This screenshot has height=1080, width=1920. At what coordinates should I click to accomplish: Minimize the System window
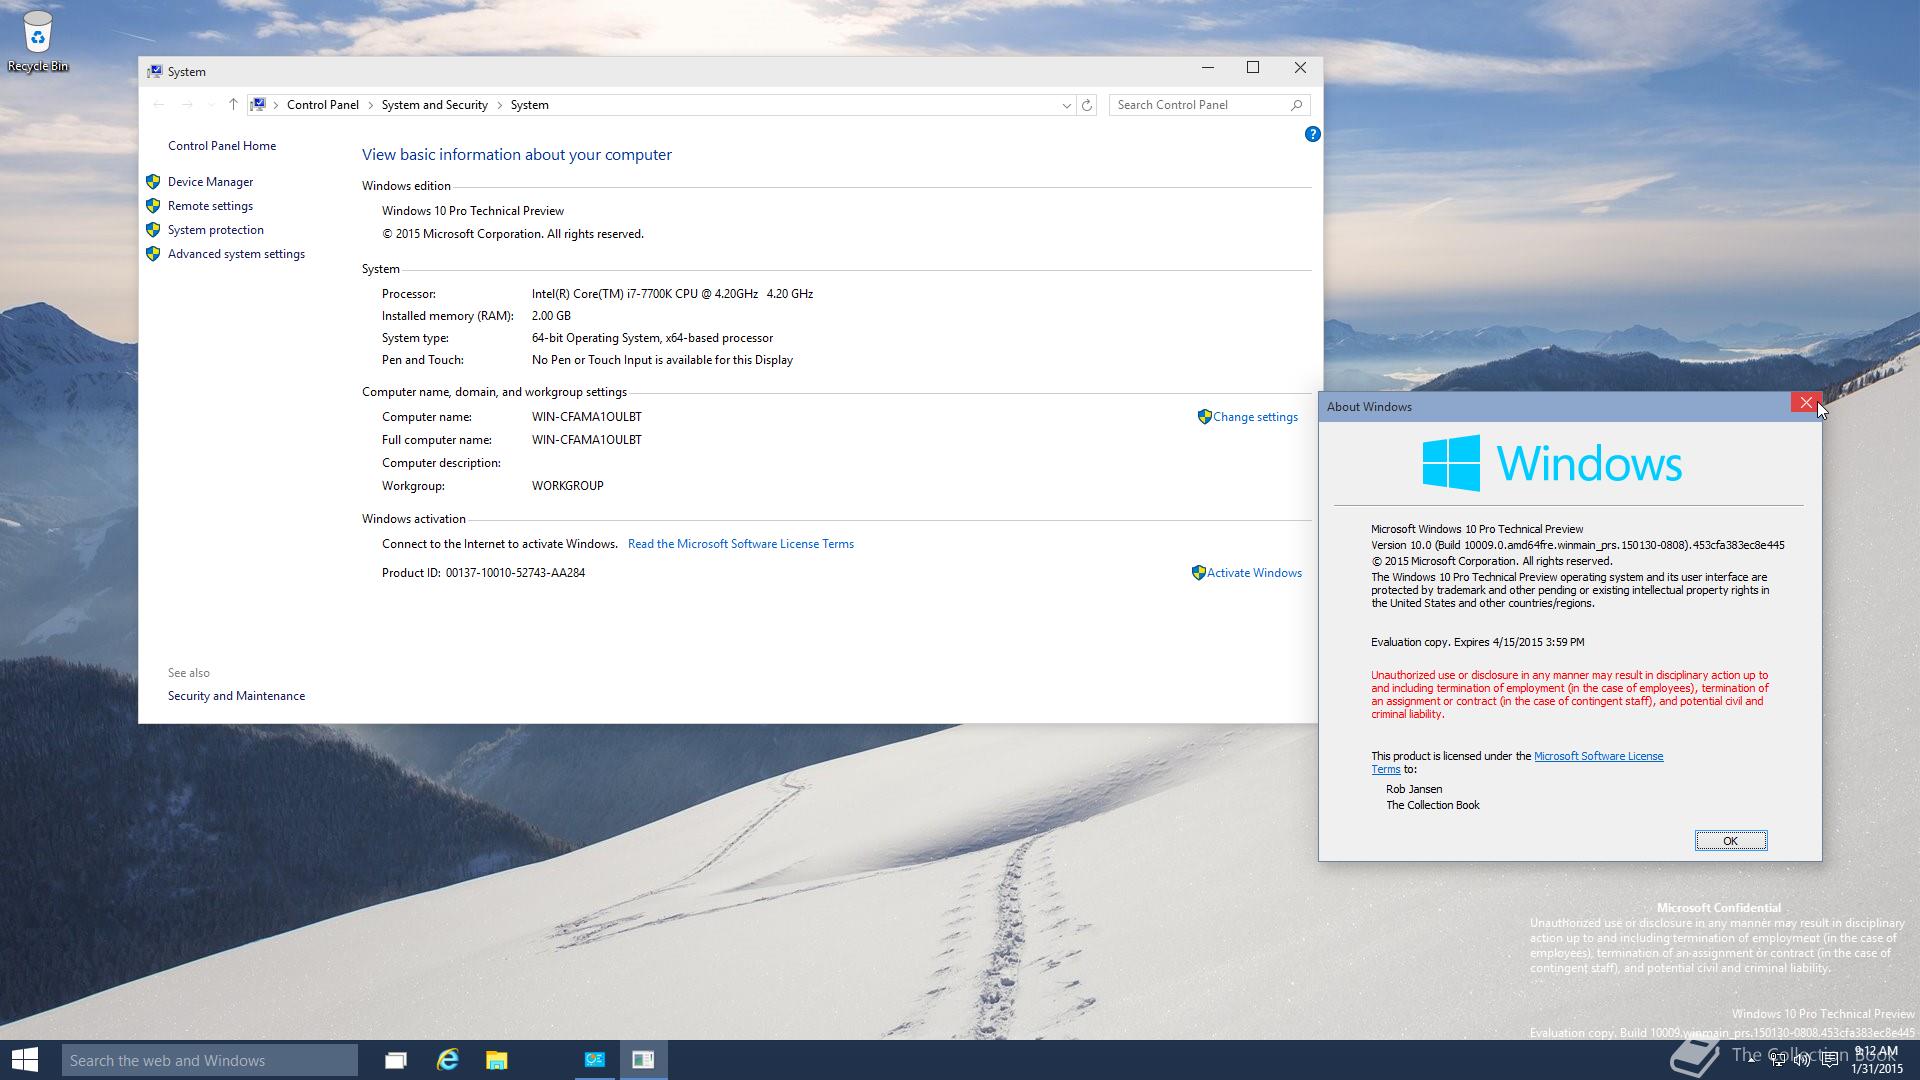(x=1207, y=68)
